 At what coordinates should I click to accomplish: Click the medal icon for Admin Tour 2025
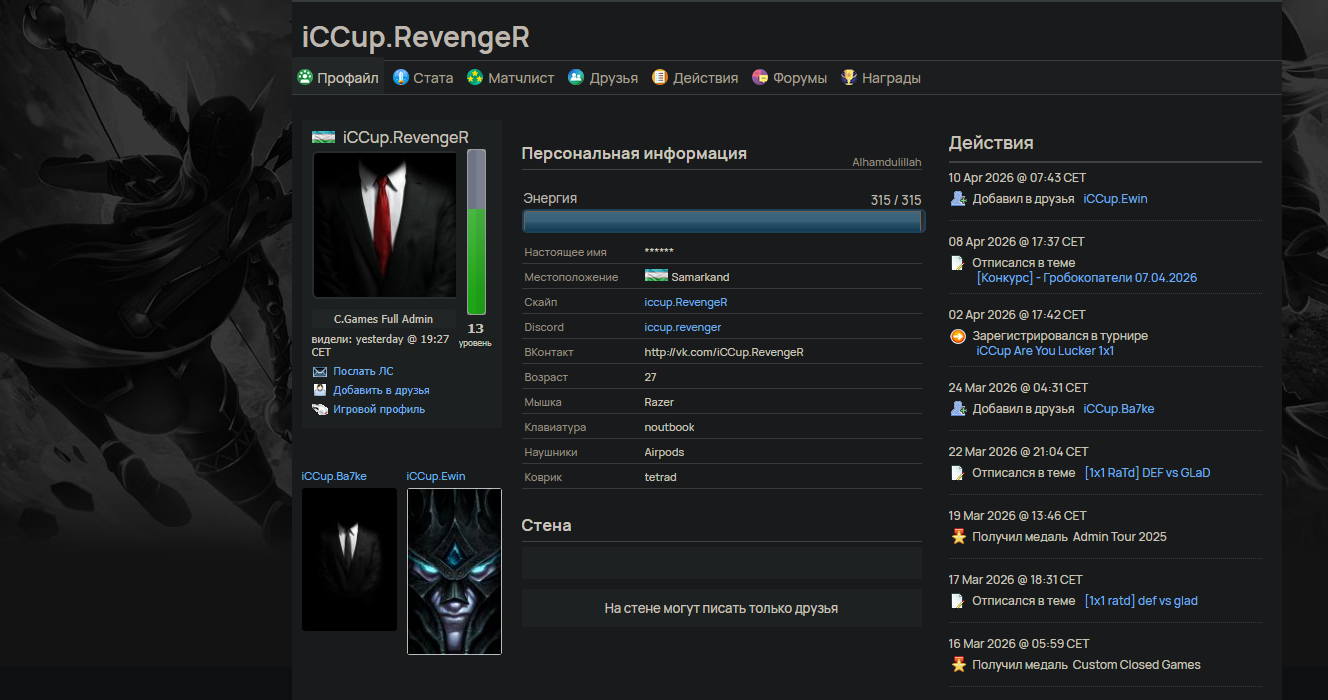pyautogui.click(x=958, y=536)
